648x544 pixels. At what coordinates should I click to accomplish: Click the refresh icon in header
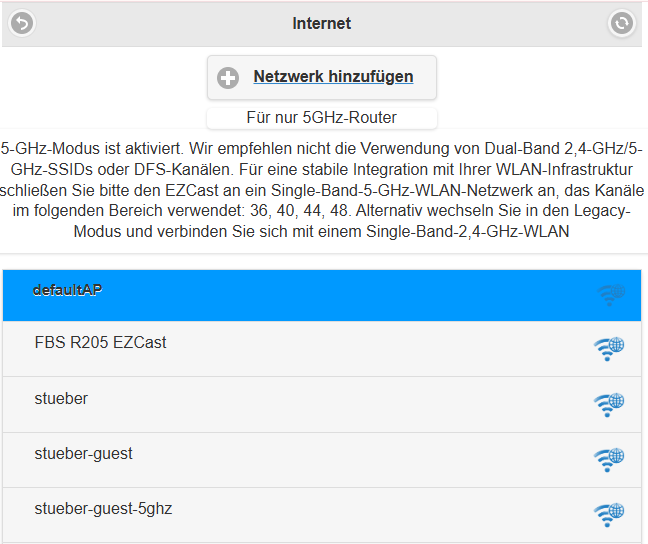point(622,23)
